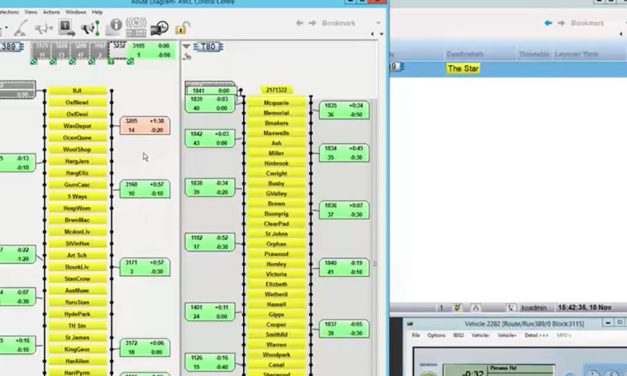
Task: Collapse the T80 route triangle expander
Action: [x=186, y=46]
